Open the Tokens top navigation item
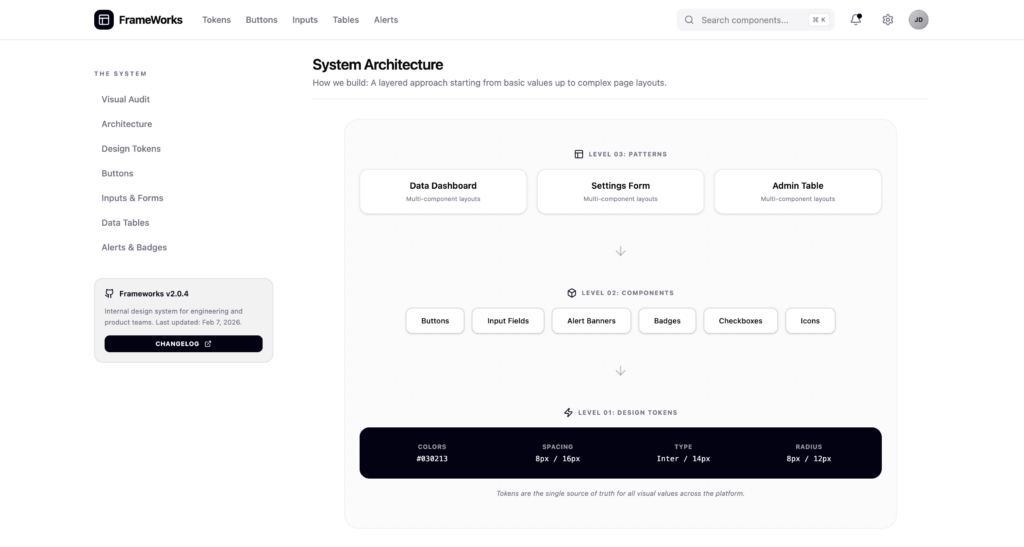This screenshot has height=547, width=1024. click(x=216, y=20)
